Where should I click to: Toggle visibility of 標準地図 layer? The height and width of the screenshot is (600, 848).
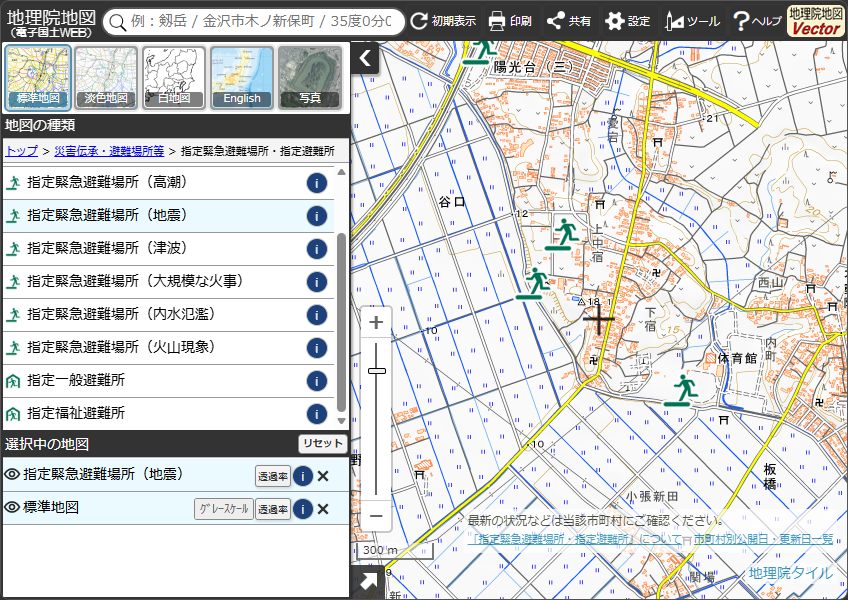[12, 507]
